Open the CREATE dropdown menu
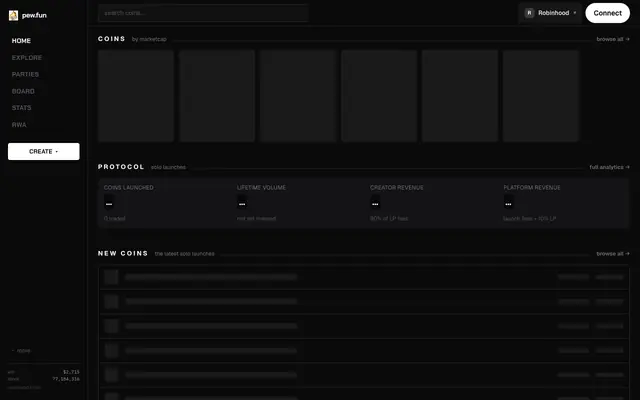The height and width of the screenshot is (400, 640). coord(44,151)
